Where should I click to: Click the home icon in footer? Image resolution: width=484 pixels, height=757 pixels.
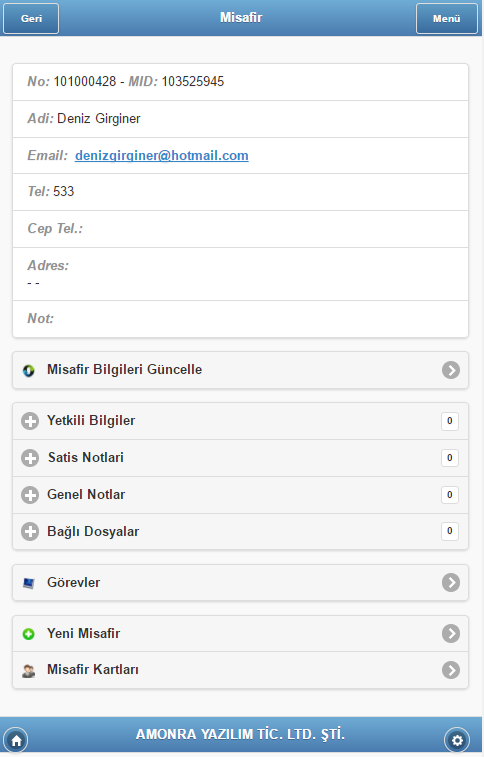point(16,740)
